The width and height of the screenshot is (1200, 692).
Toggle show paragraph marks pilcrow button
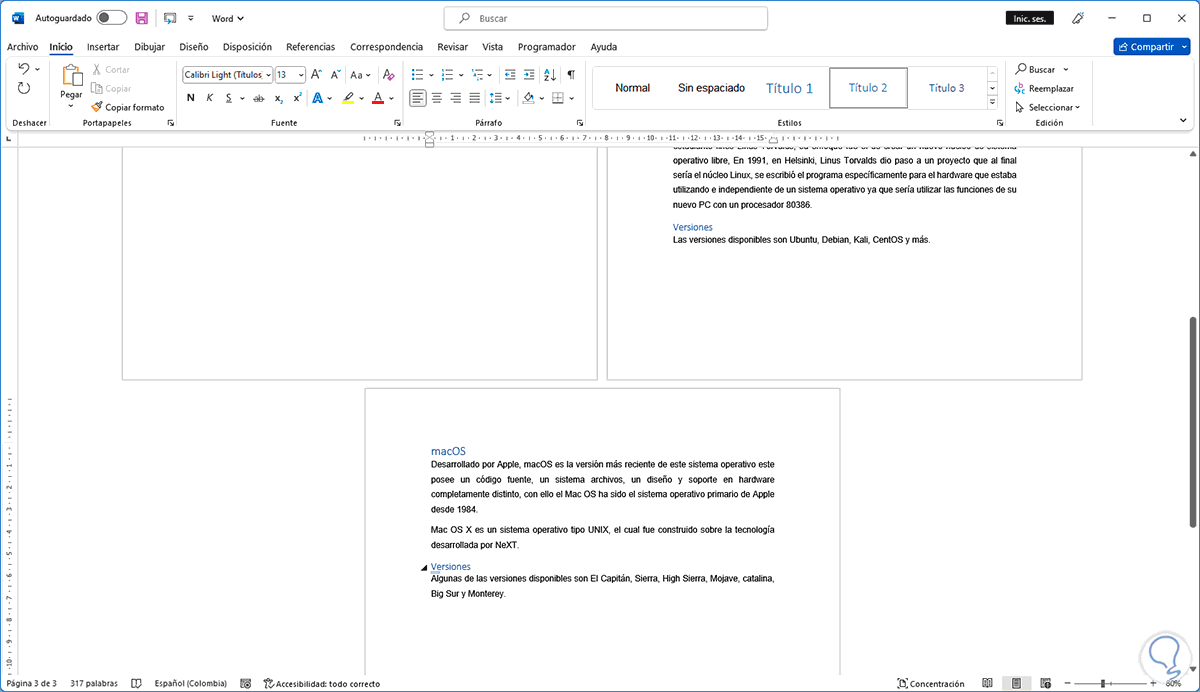[x=571, y=75]
